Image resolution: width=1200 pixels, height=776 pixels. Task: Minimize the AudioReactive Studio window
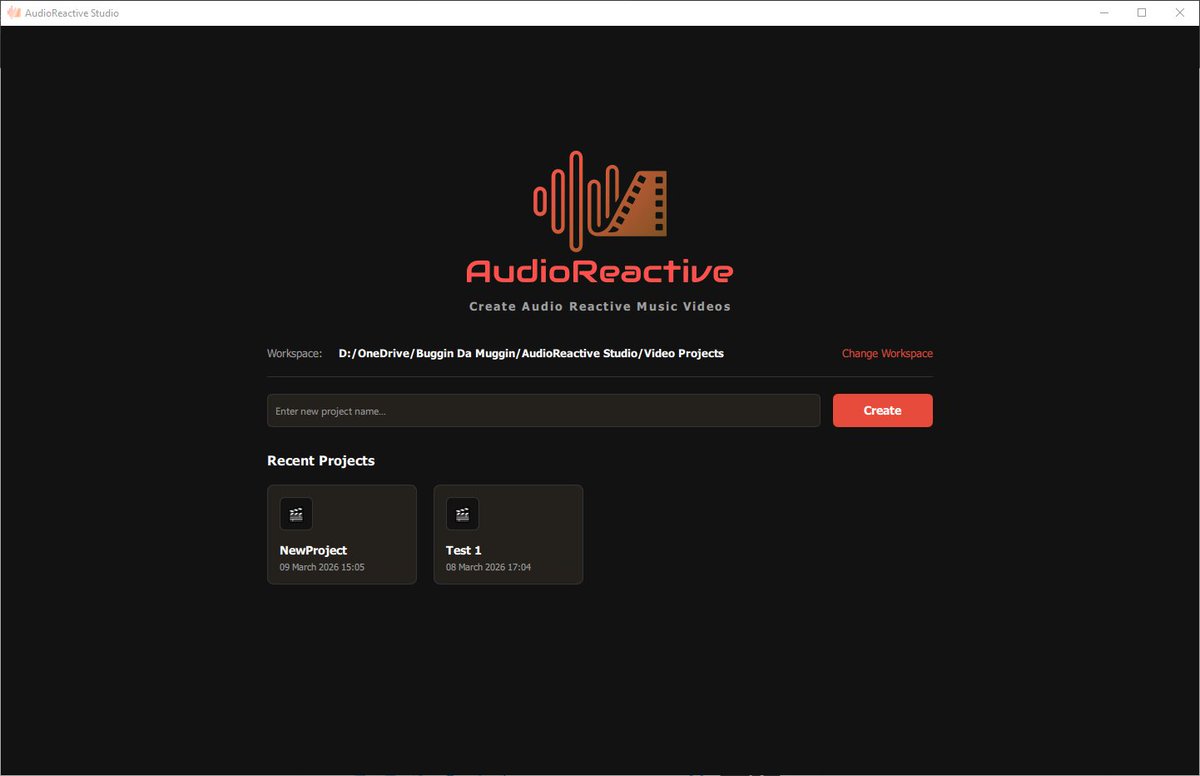point(1104,13)
